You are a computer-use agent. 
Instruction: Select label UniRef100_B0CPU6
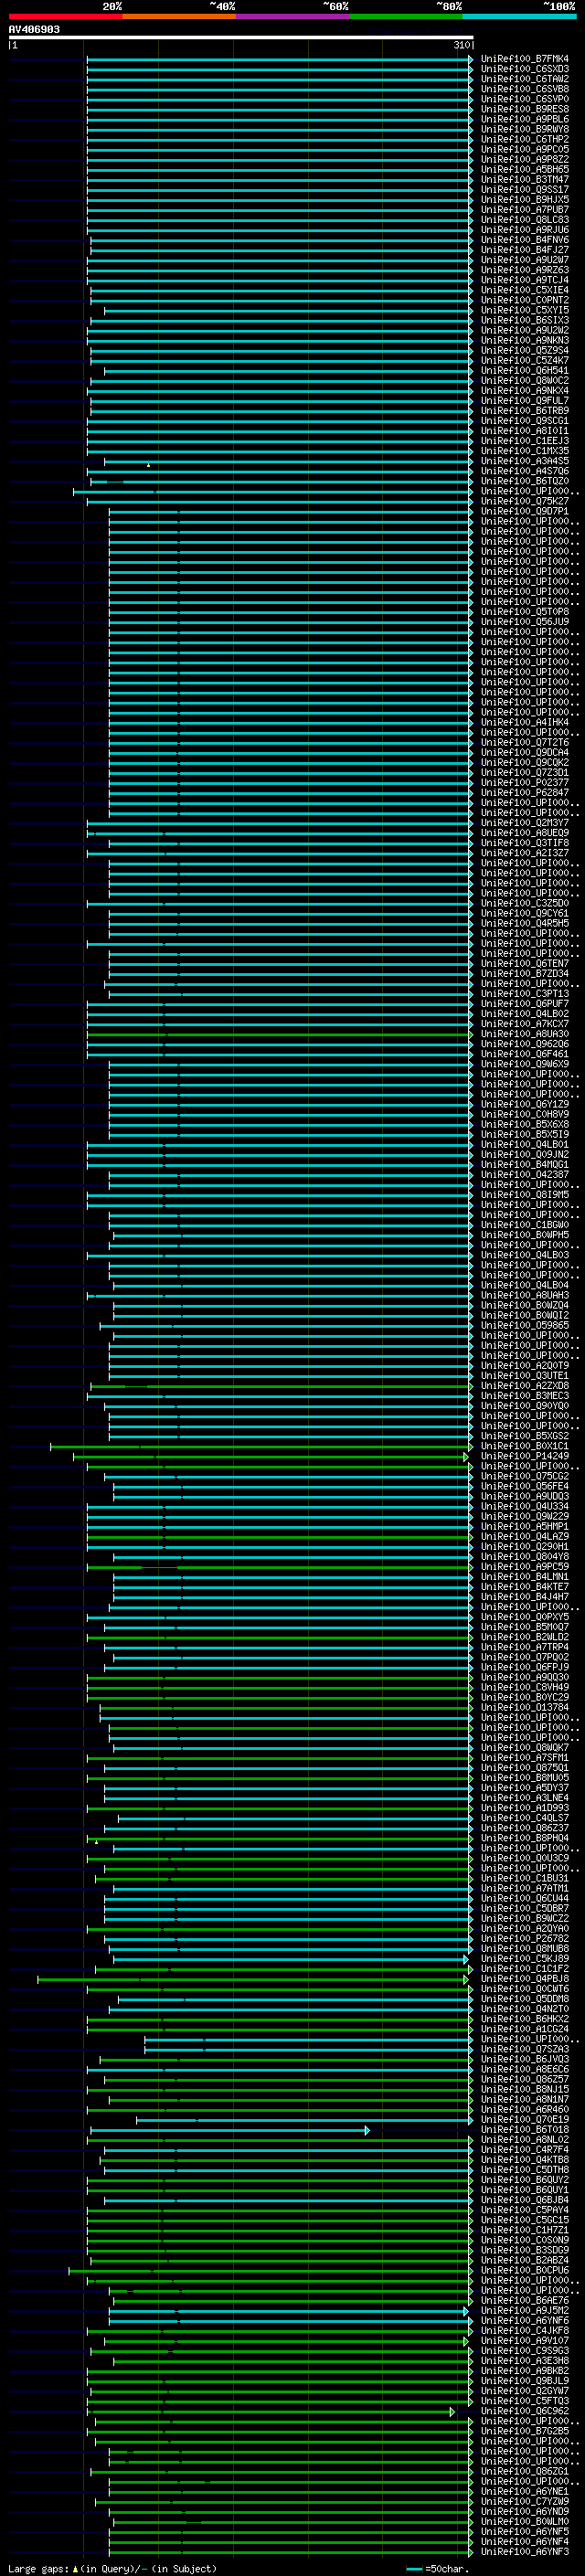pyautogui.click(x=524, y=2270)
